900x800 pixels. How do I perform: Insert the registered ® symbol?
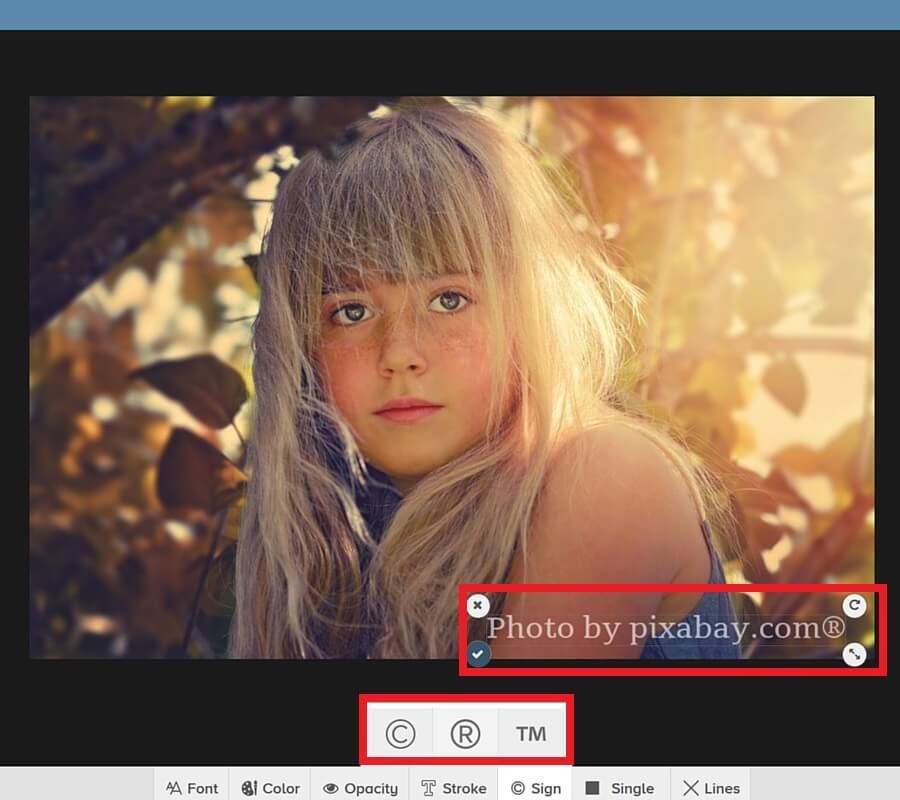click(x=465, y=733)
